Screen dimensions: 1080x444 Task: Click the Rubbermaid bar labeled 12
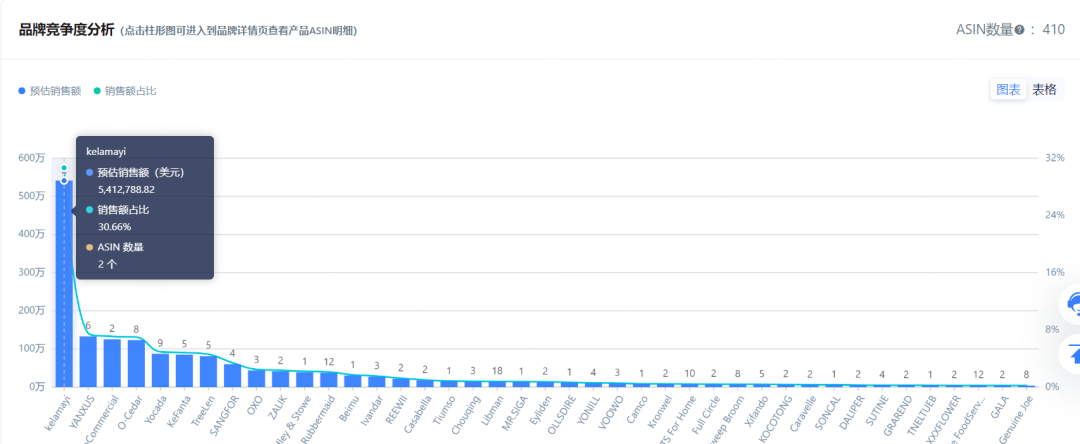coord(329,379)
